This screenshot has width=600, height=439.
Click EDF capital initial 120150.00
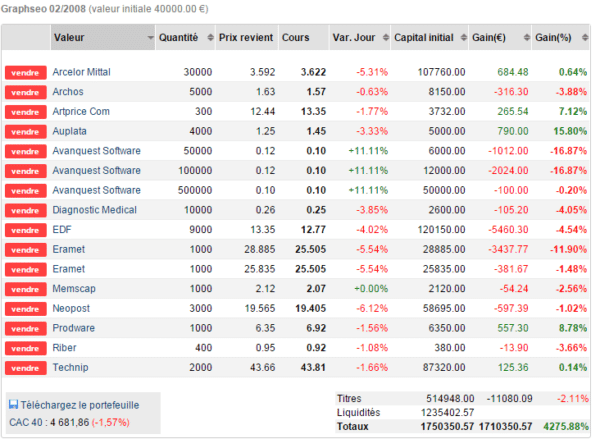442,230
